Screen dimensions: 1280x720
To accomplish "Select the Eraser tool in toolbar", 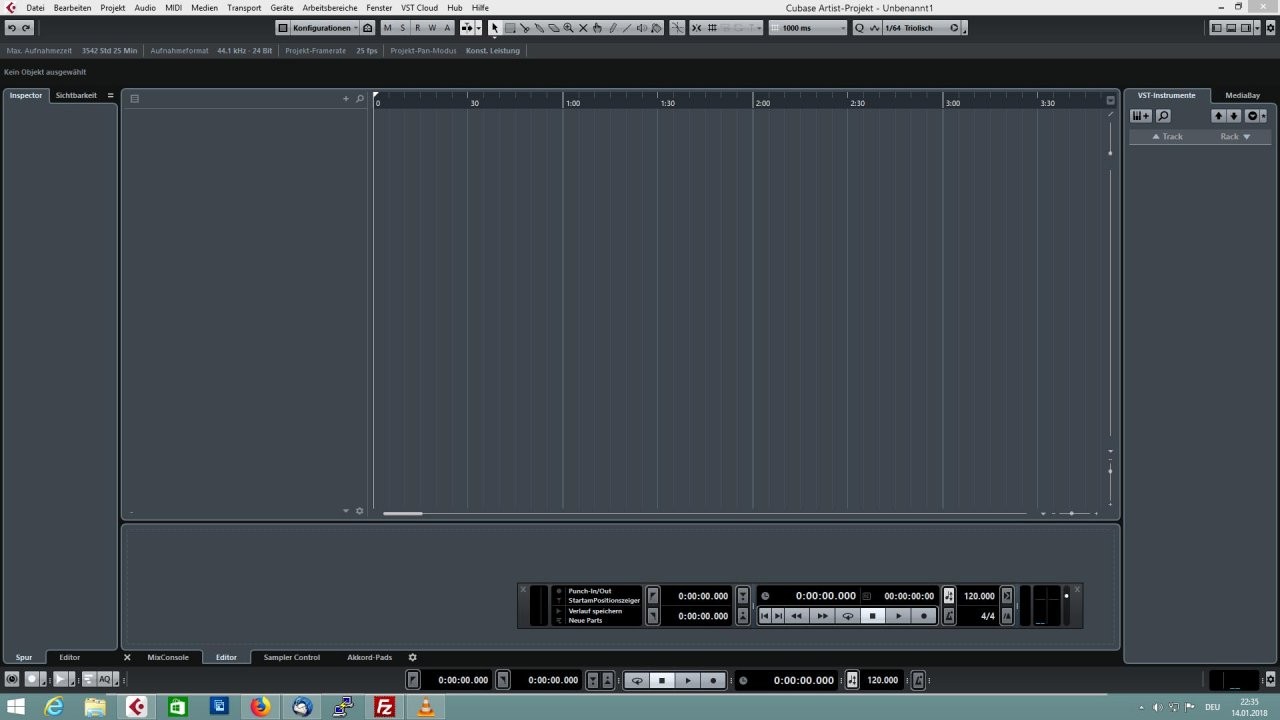I will click(x=554, y=28).
